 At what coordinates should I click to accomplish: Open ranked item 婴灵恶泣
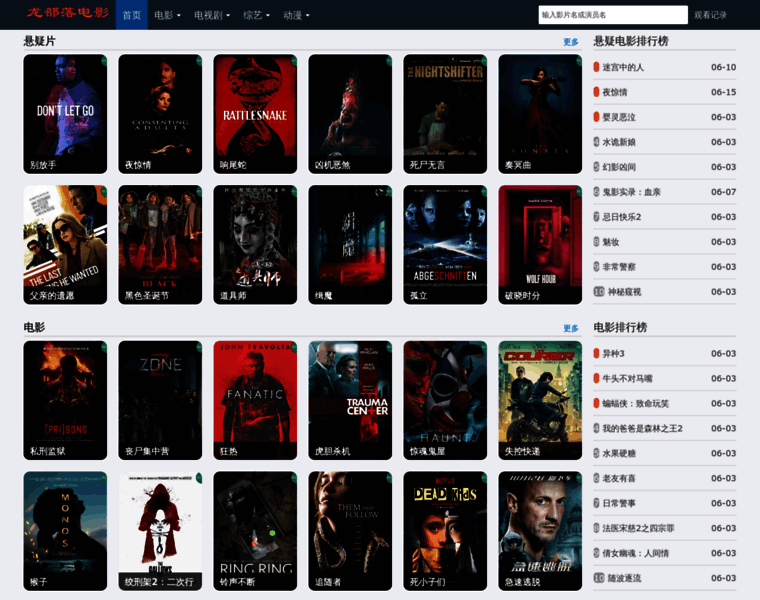click(619, 117)
